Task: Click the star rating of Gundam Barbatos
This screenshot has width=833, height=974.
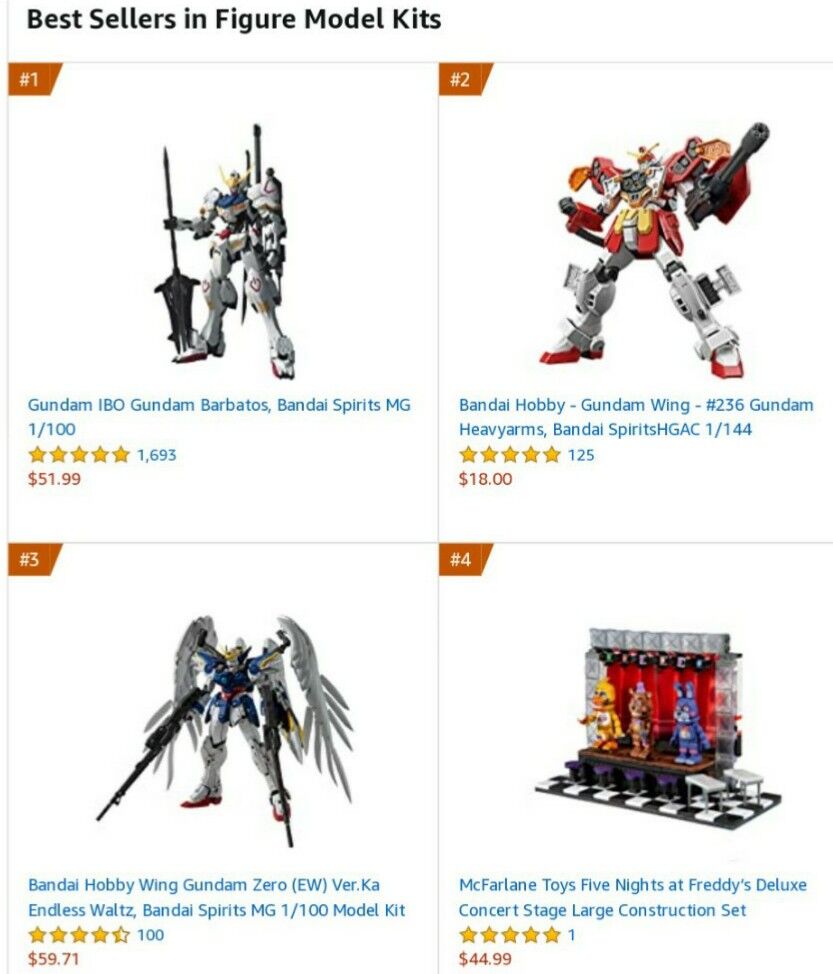Action: pyautogui.click(x=79, y=455)
